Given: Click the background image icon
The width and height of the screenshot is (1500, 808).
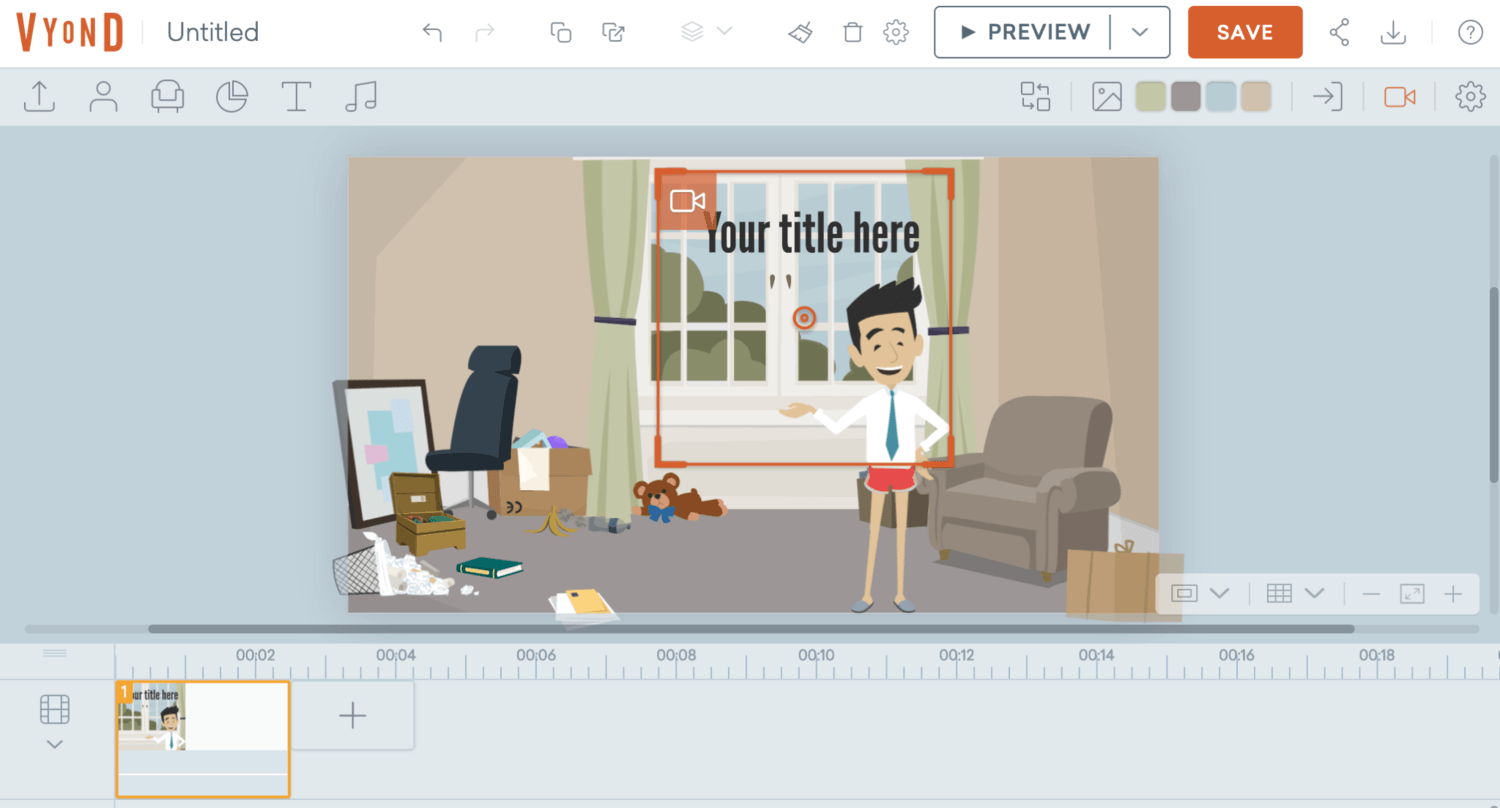Looking at the screenshot, I should (x=1106, y=96).
